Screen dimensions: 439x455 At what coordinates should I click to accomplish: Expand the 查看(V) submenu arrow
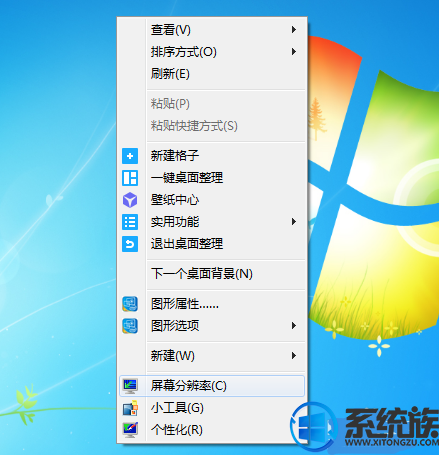[x=294, y=30]
